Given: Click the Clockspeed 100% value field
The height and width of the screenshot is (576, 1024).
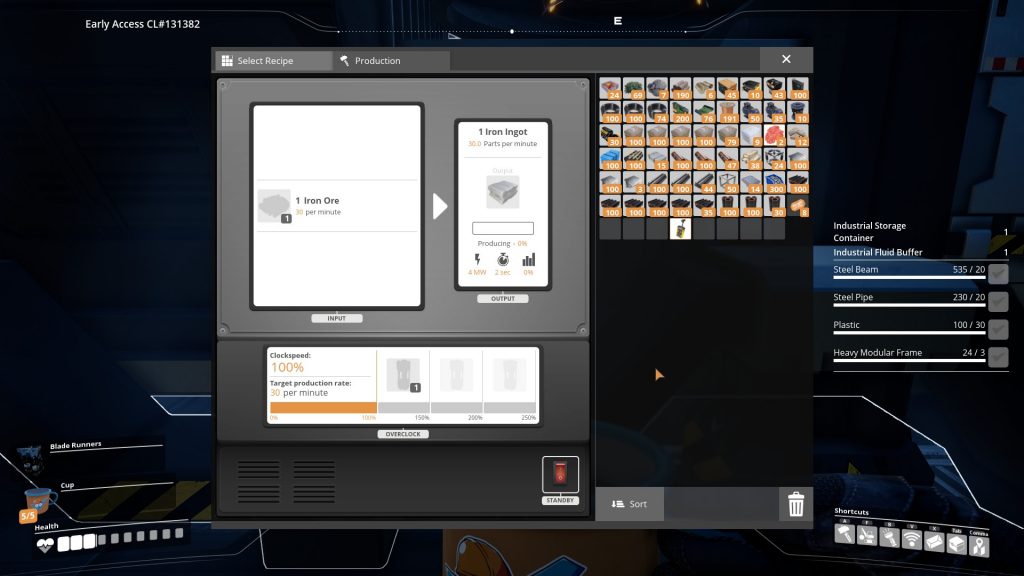Looking at the screenshot, I should [289, 368].
